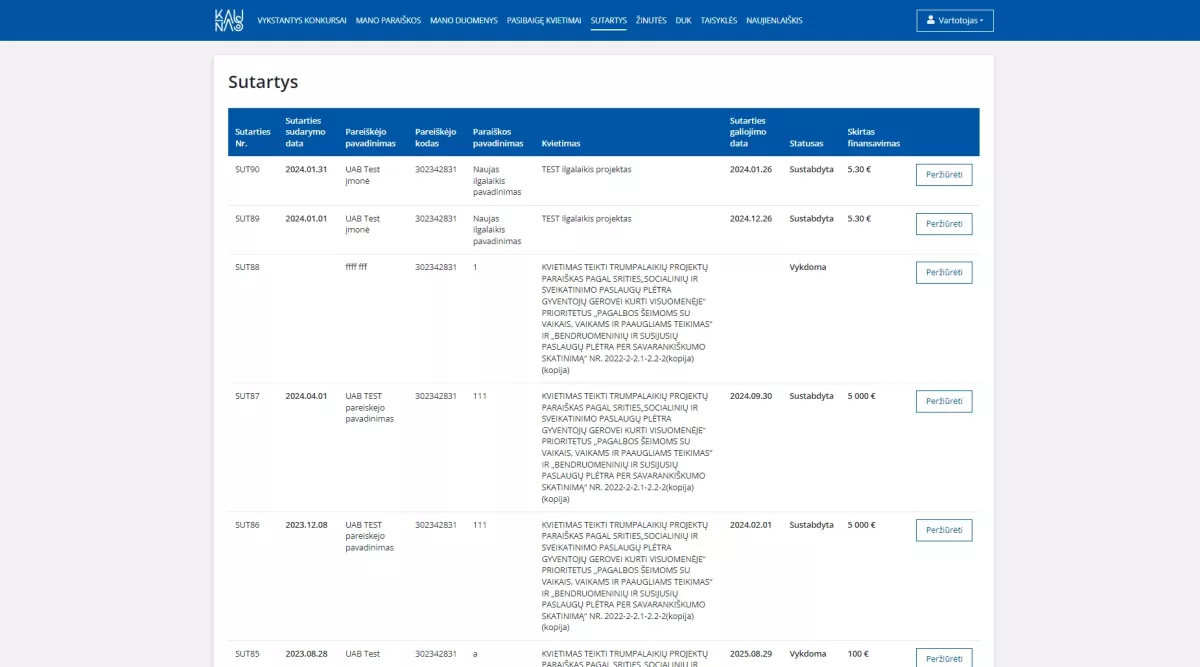Go to PASIBAIGĘ KVIETIMAI
This screenshot has width=1200, height=667.
point(543,19)
